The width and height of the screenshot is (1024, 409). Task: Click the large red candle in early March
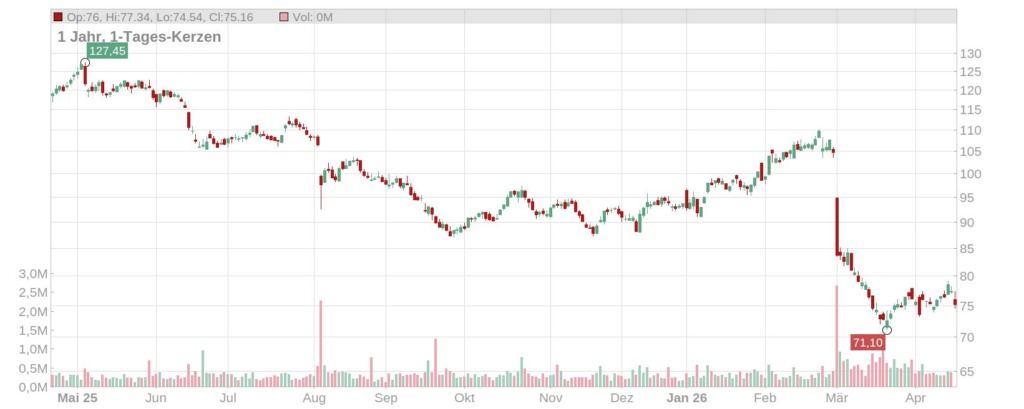tap(836, 227)
